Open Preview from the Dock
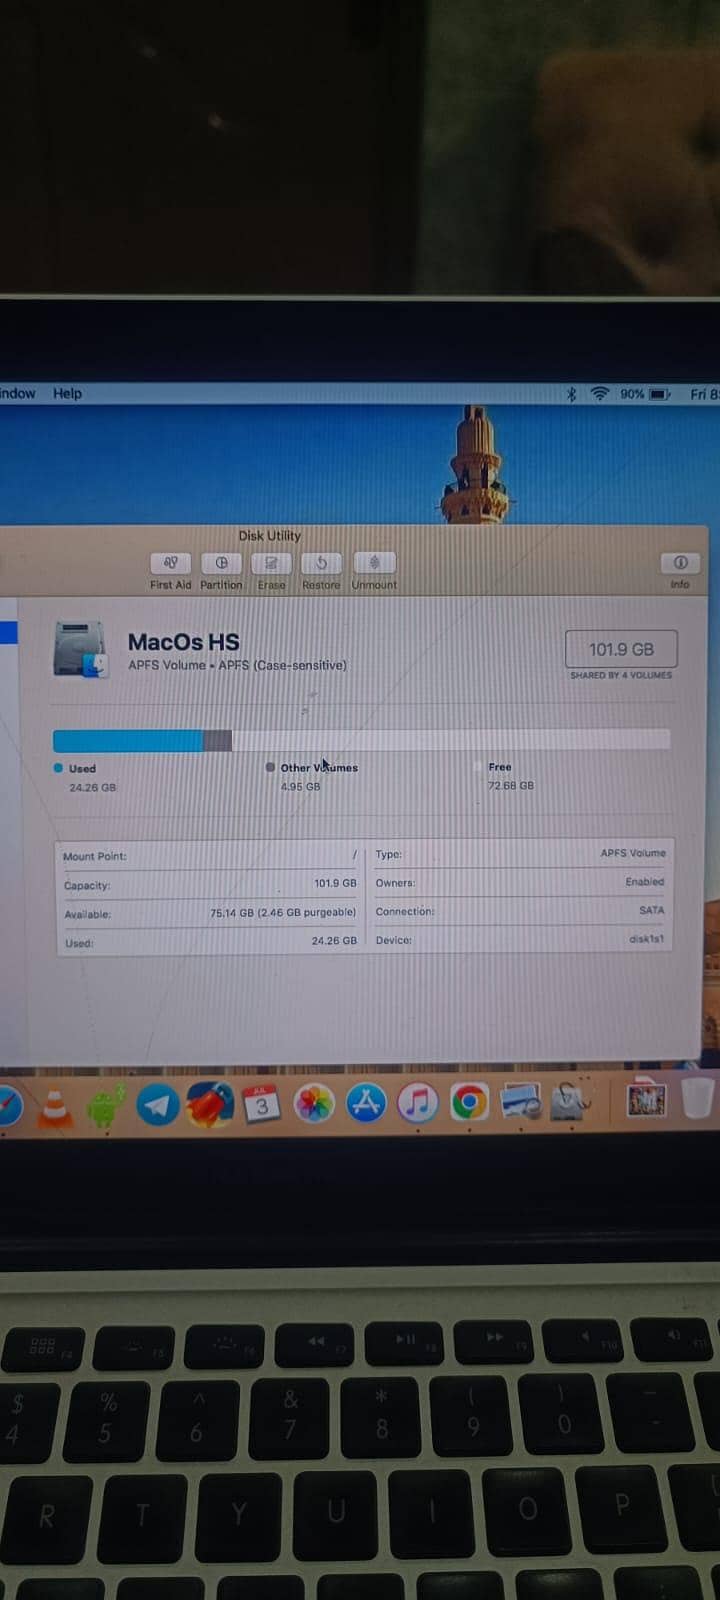The height and width of the screenshot is (1600, 720). coord(521,1102)
